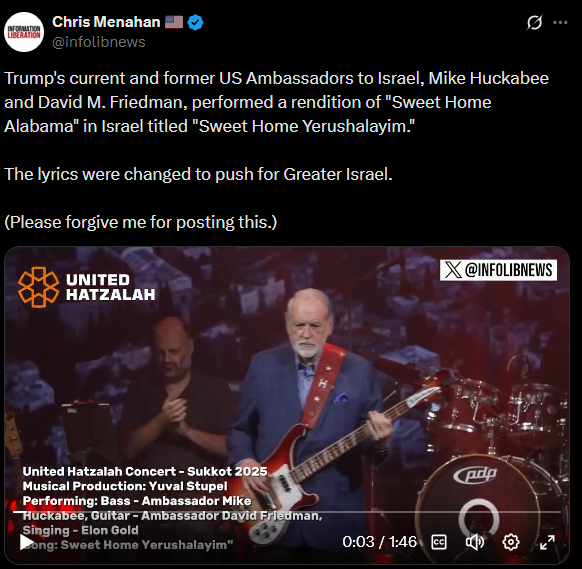Click the "Please forgive me for posting this" line
The image size is (582, 569).
(141, 222)
